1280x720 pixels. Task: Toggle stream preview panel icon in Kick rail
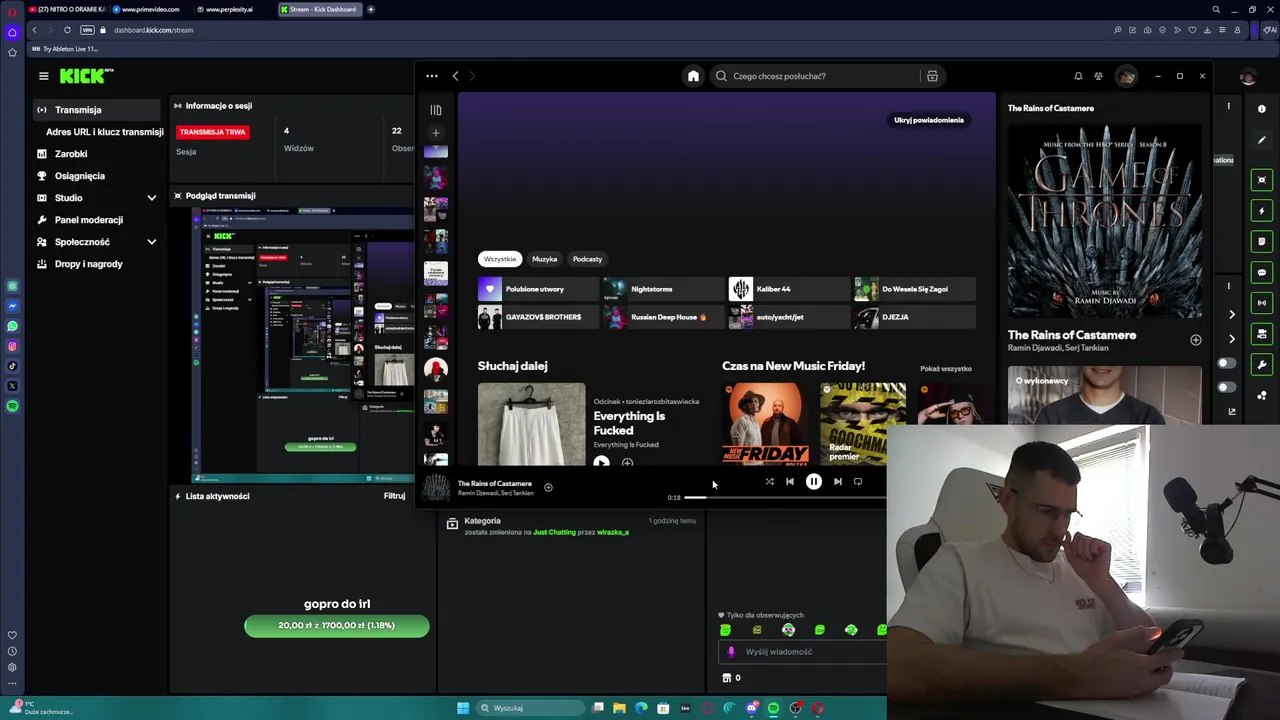(1262, 180)
